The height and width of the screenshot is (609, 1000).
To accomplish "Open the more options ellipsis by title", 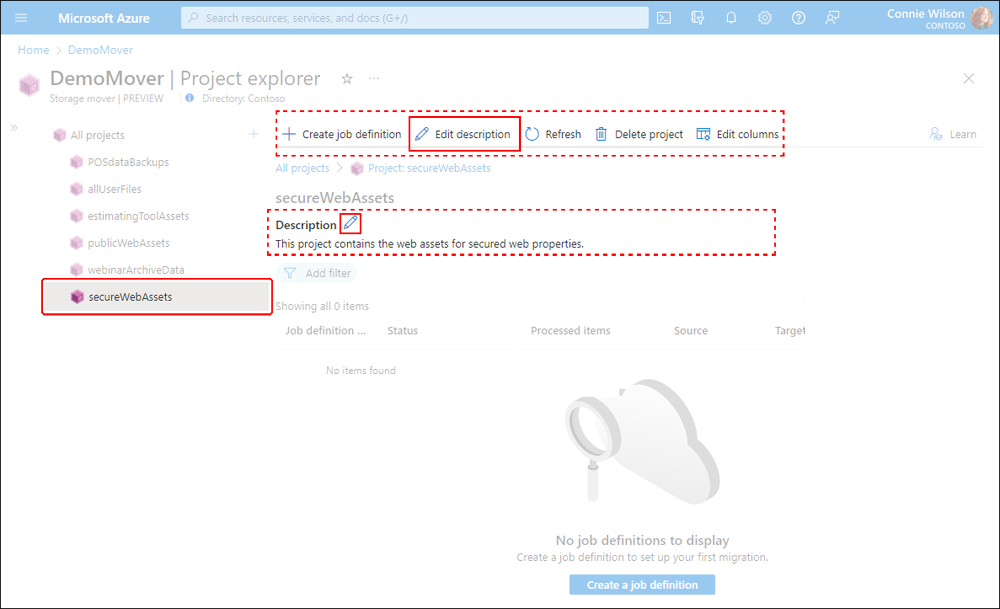I will pos(374,78).
